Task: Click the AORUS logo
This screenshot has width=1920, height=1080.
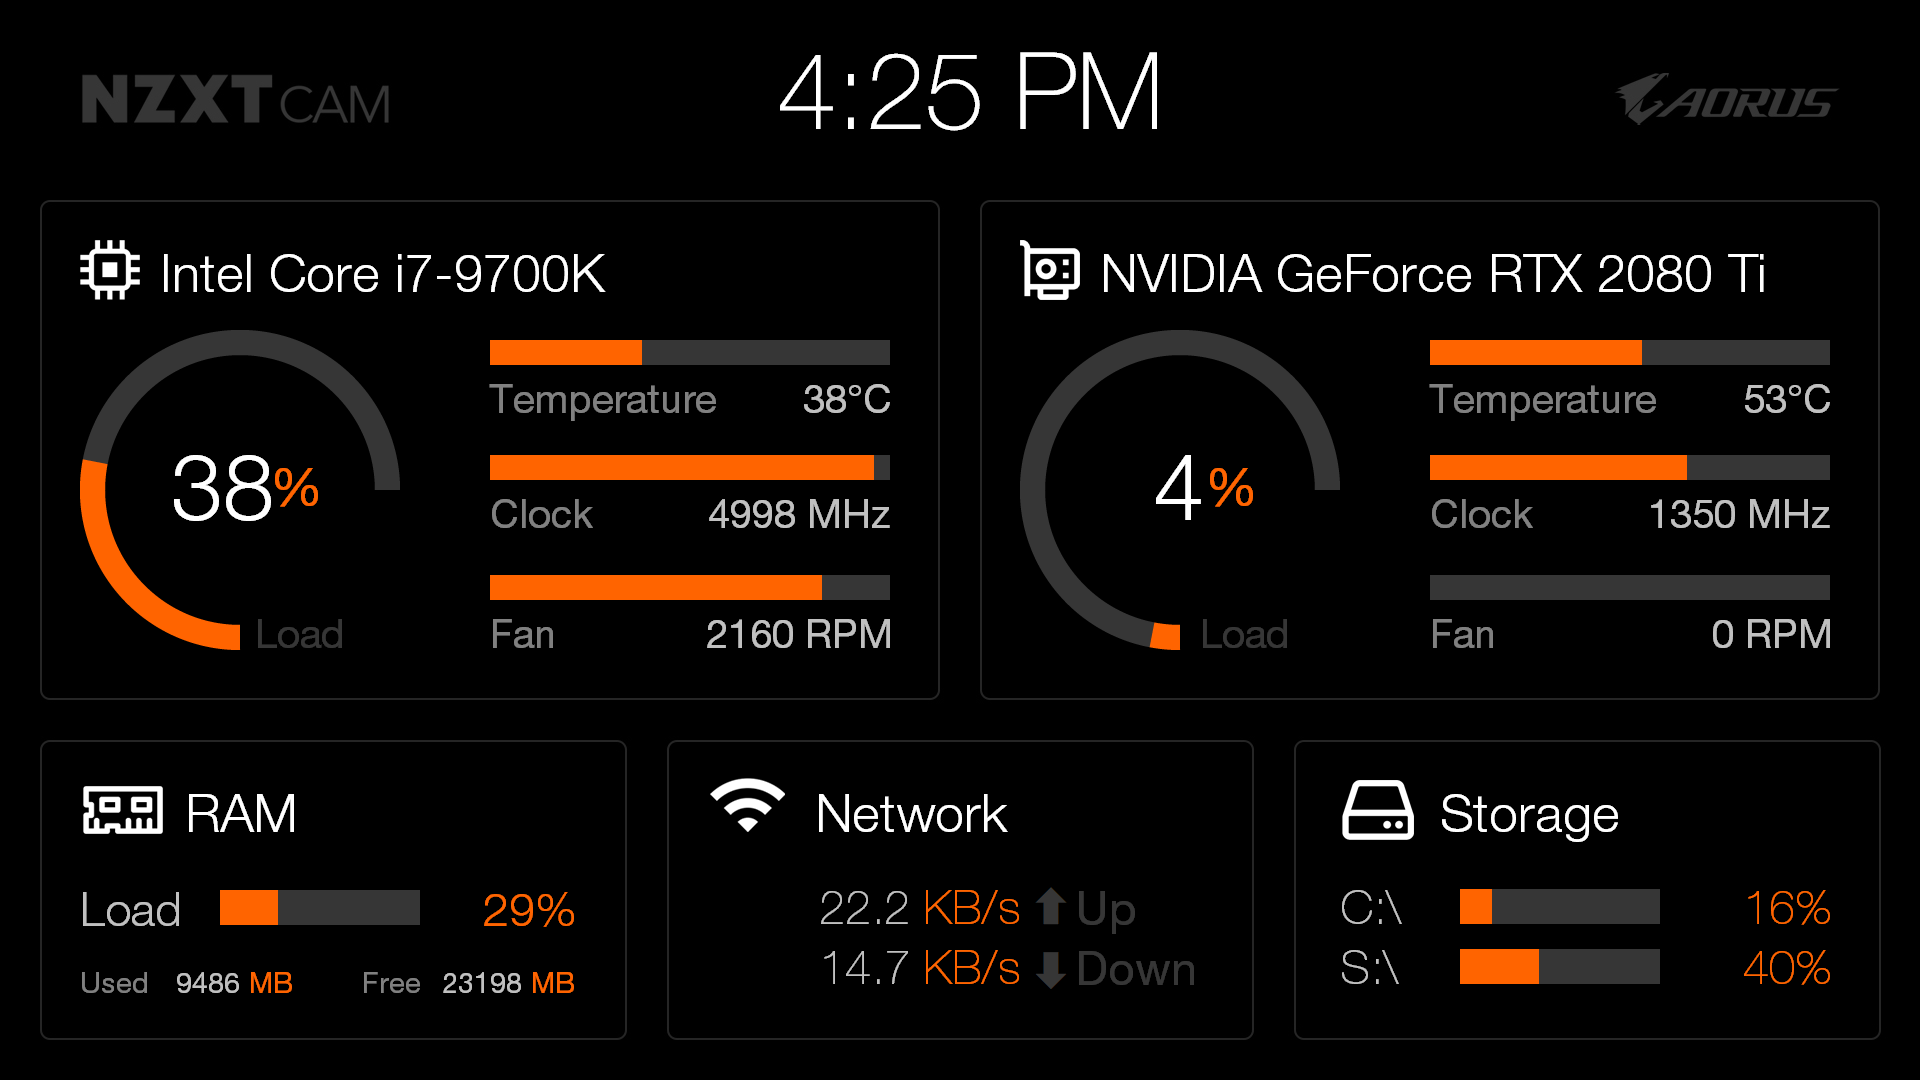Action: point(1726,99)
